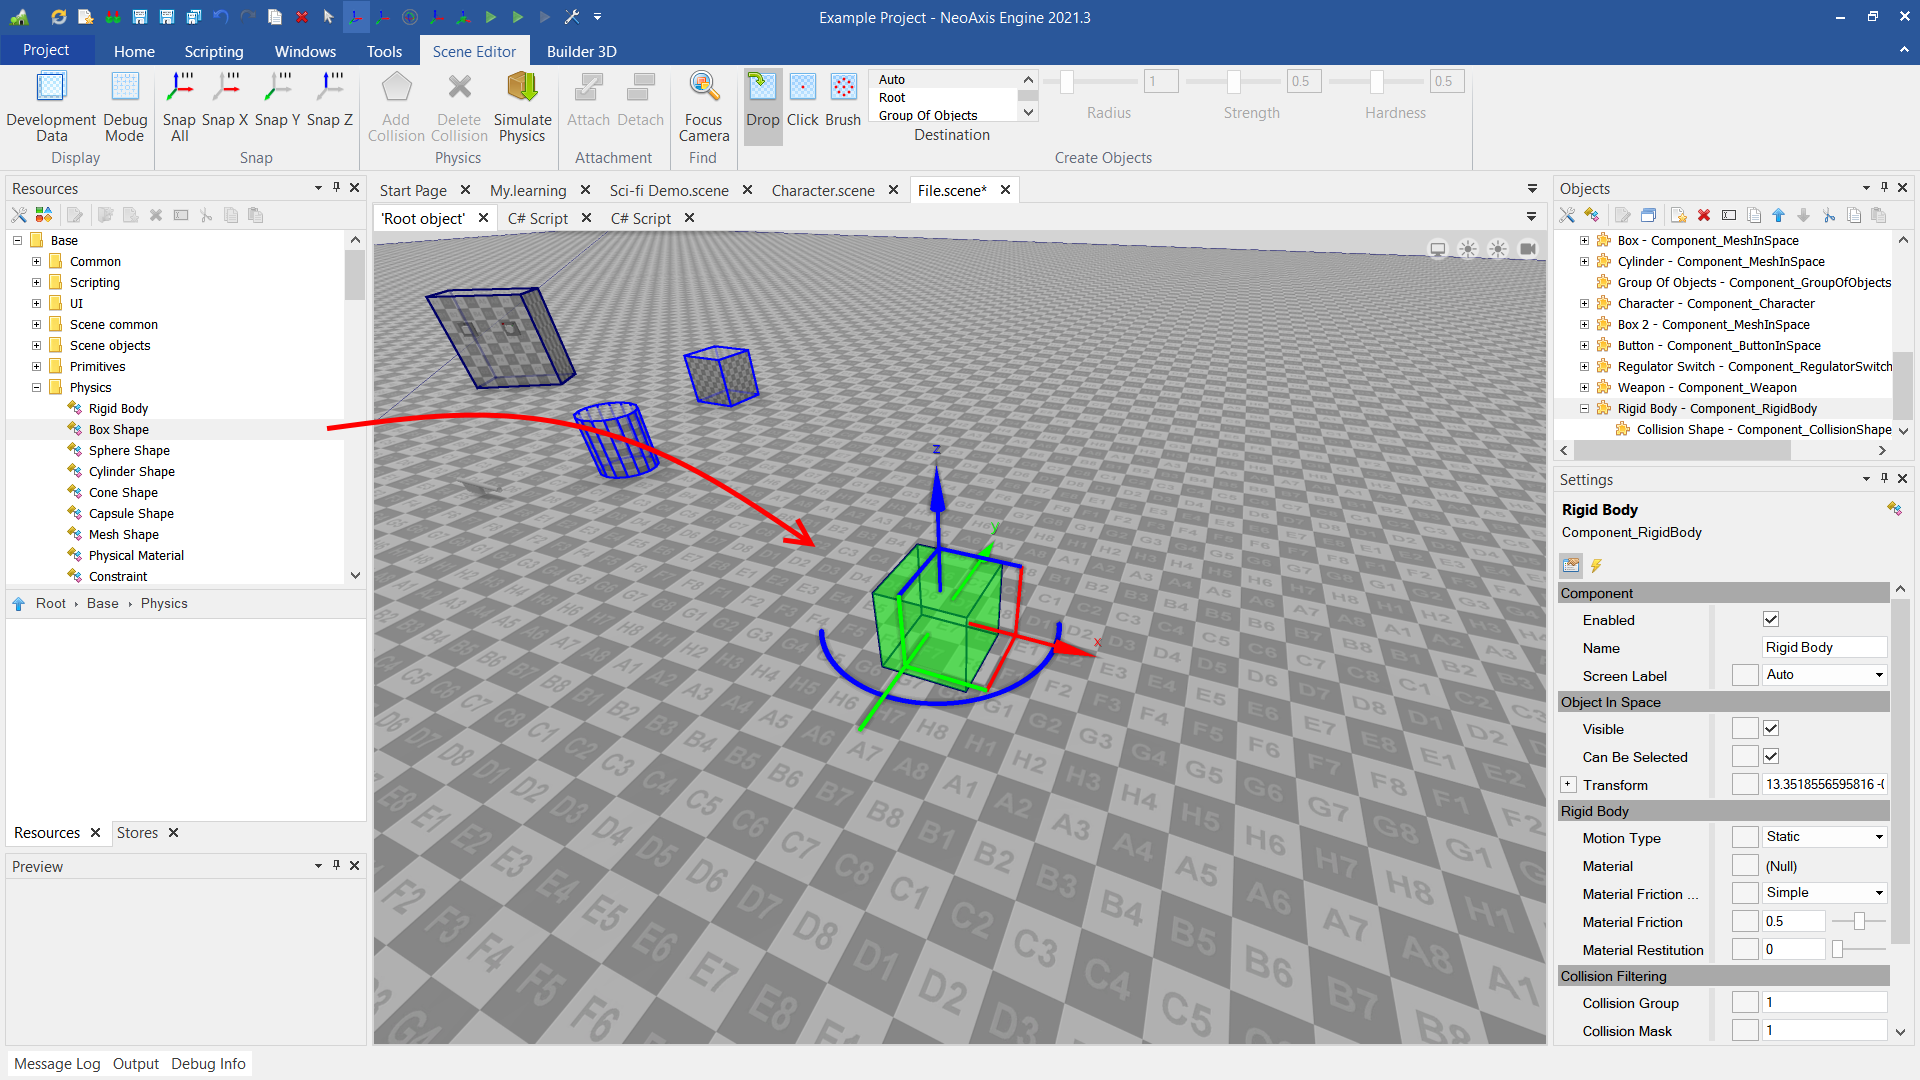Select Capsule Shape in the Resources tree

pyautogui.click(x=131, y=514)
